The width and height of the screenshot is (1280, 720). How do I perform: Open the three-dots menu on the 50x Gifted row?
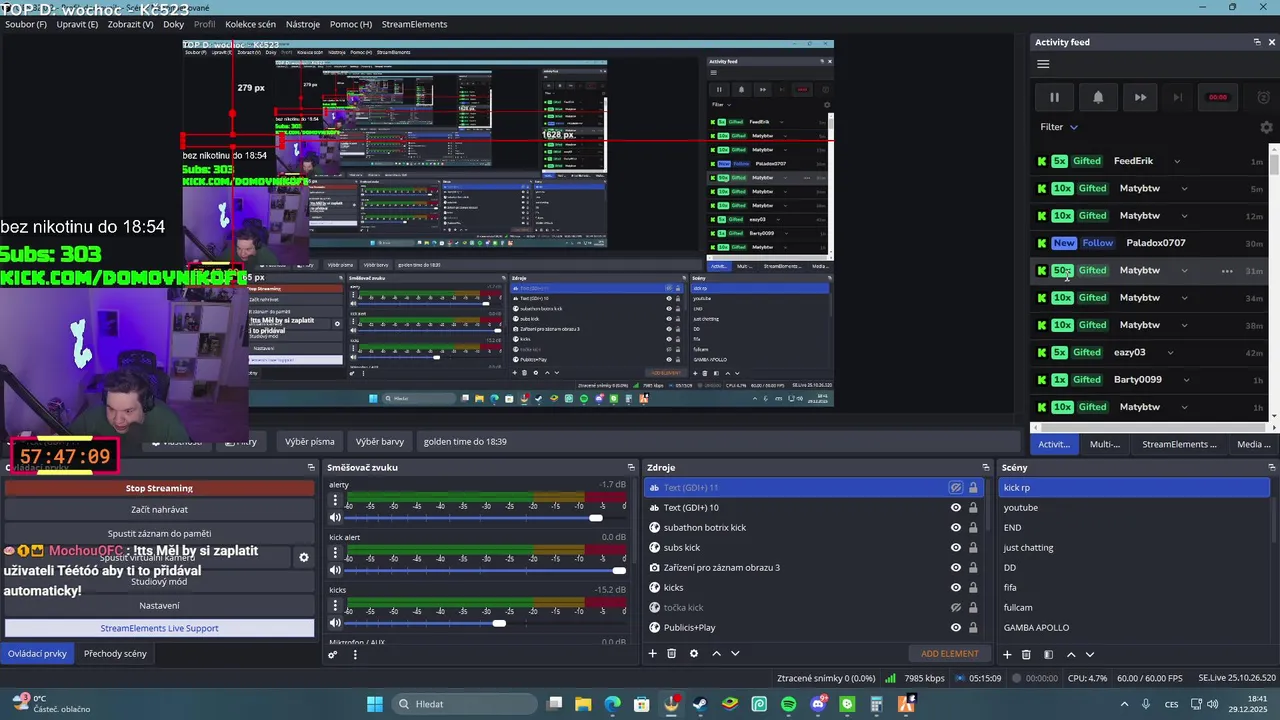coord(1227,271)
